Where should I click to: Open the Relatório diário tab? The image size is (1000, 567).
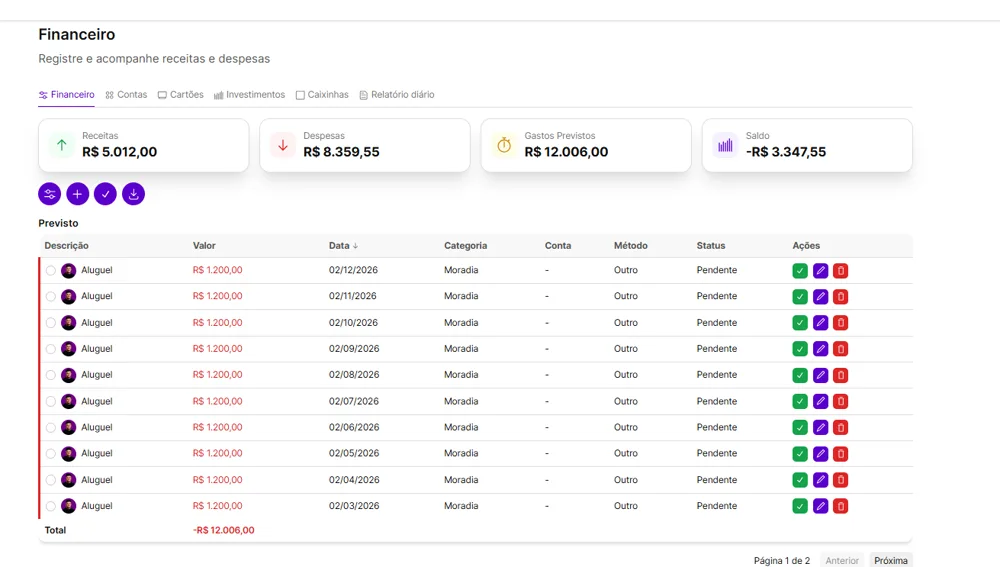pos(397,94)
